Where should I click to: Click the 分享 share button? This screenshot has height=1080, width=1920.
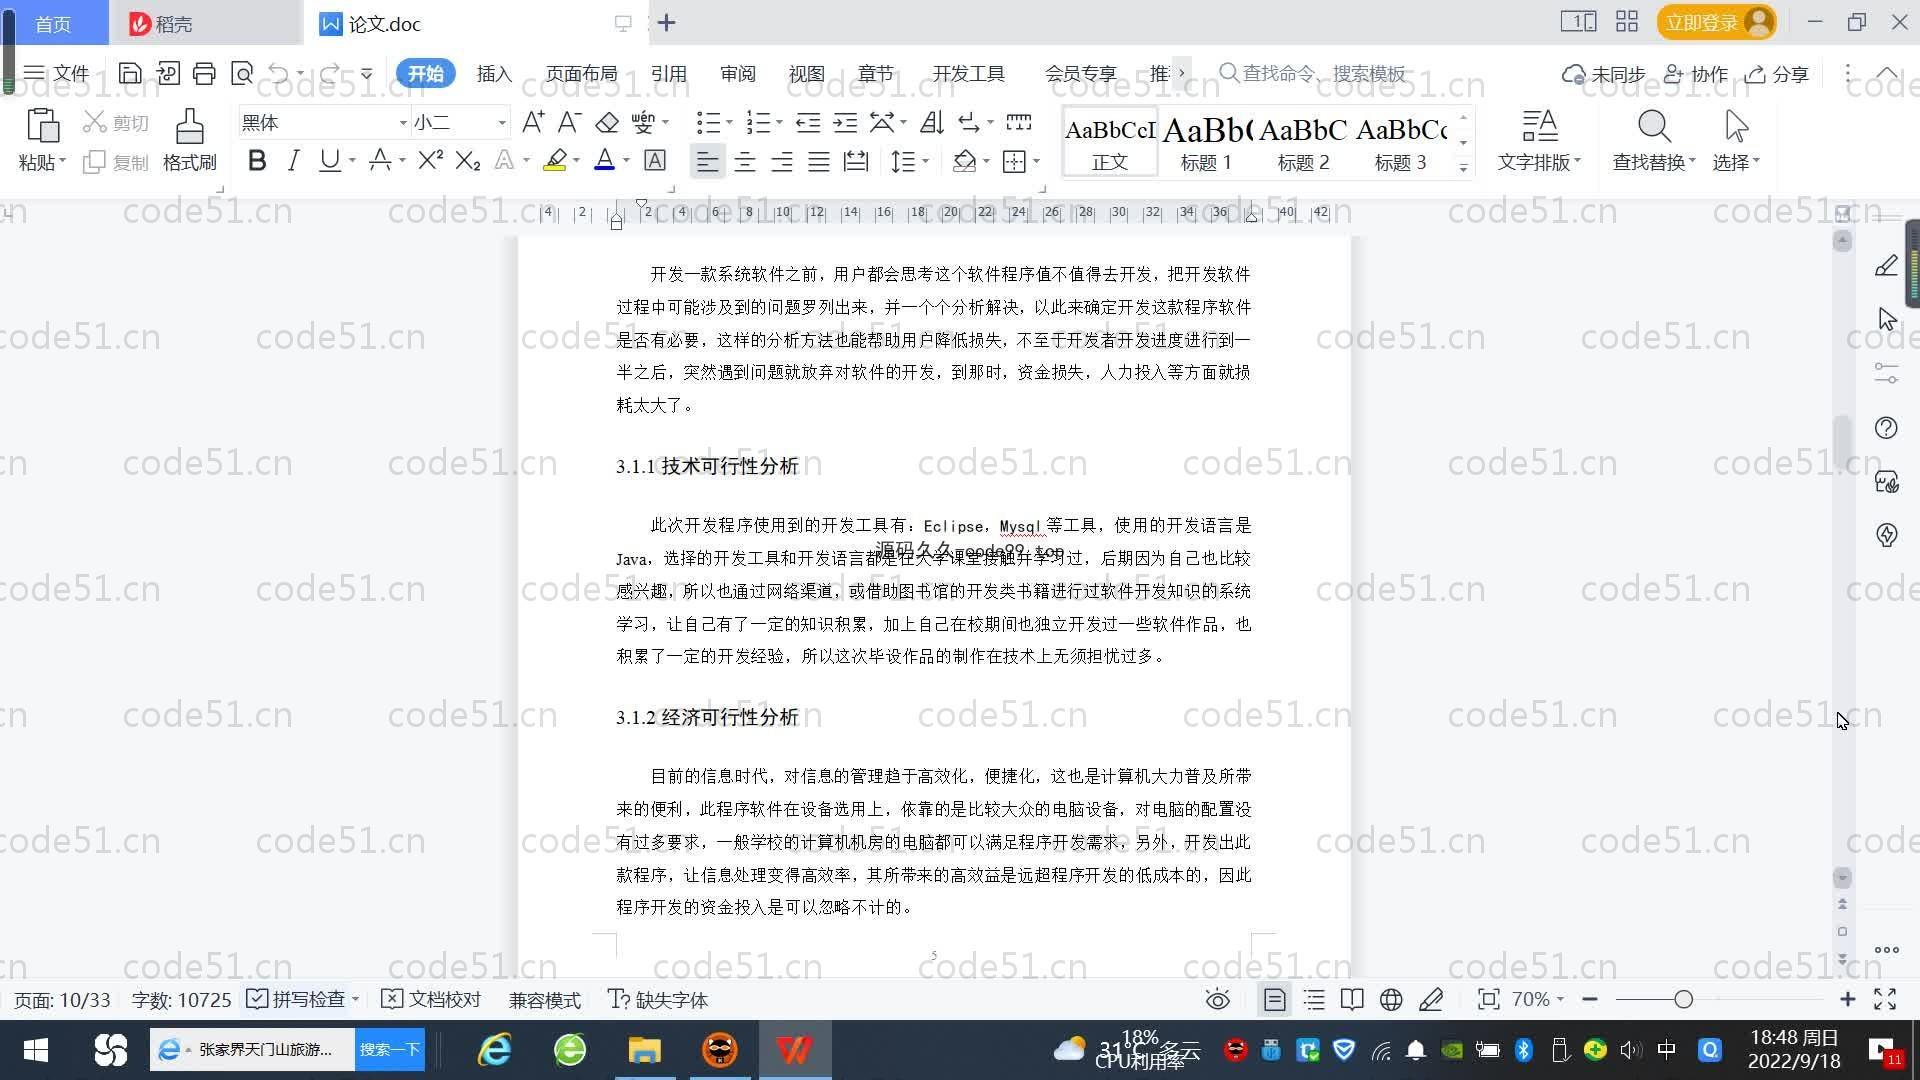(x=1778, y=73)
